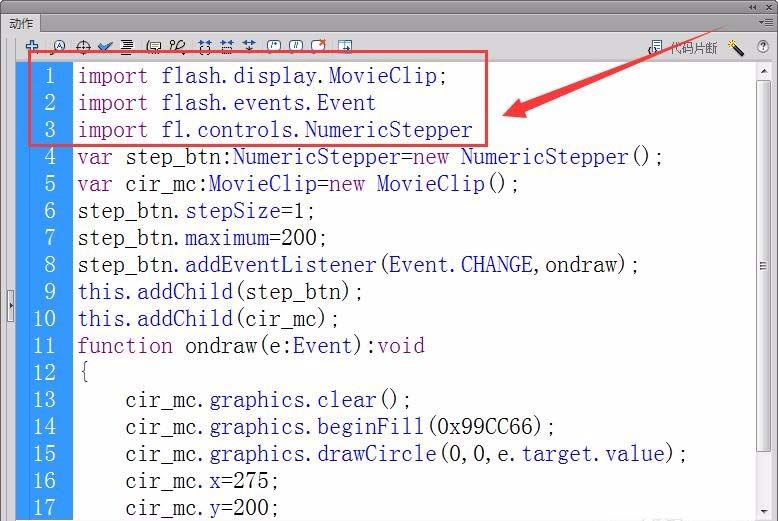The height and width of the screenshot is (521, 778).
Task: Click 'step_btn.maximum=200;' line
Action: (x=202, y=238)
